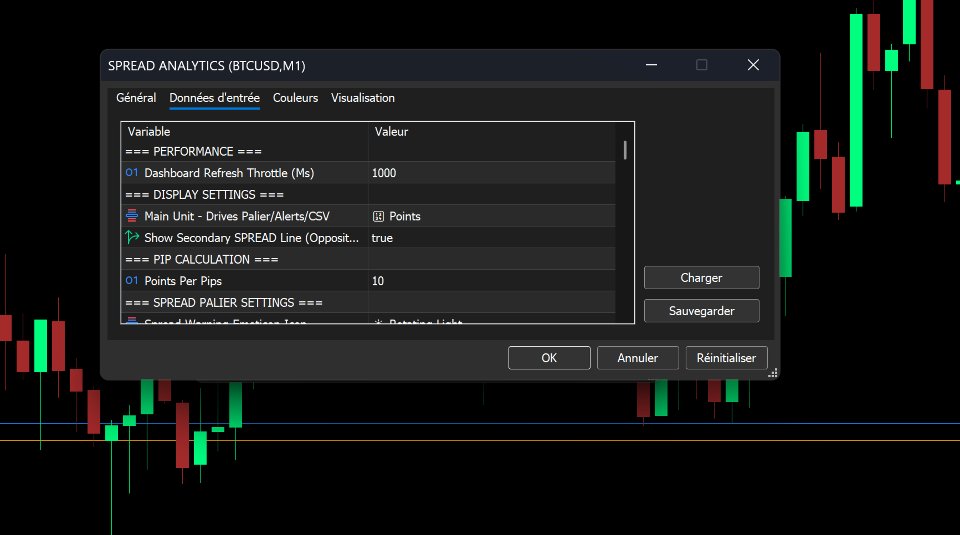Go to the Visualisation tab

pos(362,98)
